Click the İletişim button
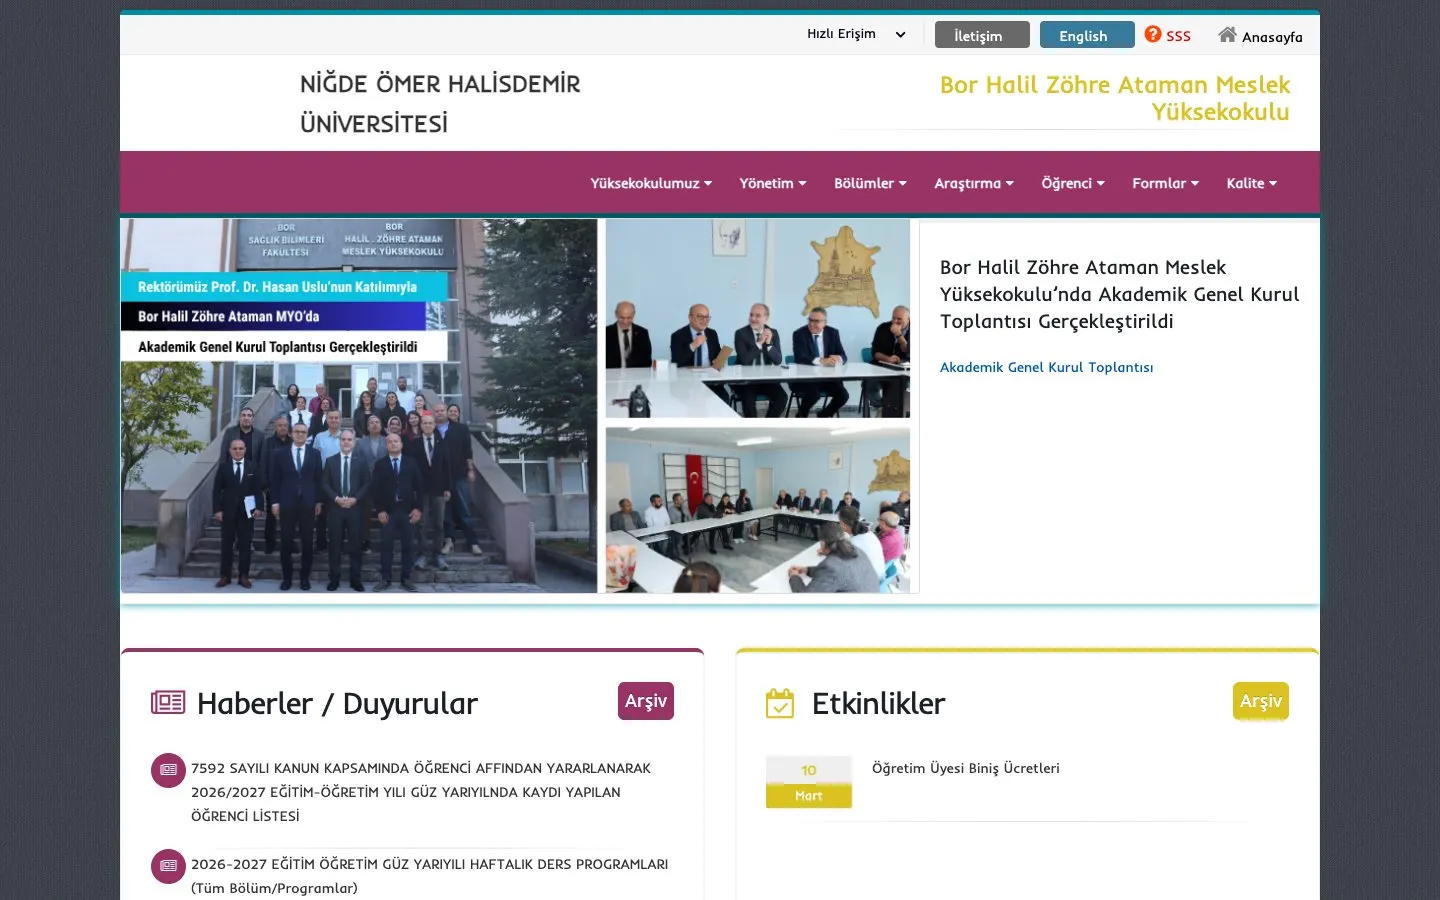The width and height of the screenshot is (1440, 900). 982,35
